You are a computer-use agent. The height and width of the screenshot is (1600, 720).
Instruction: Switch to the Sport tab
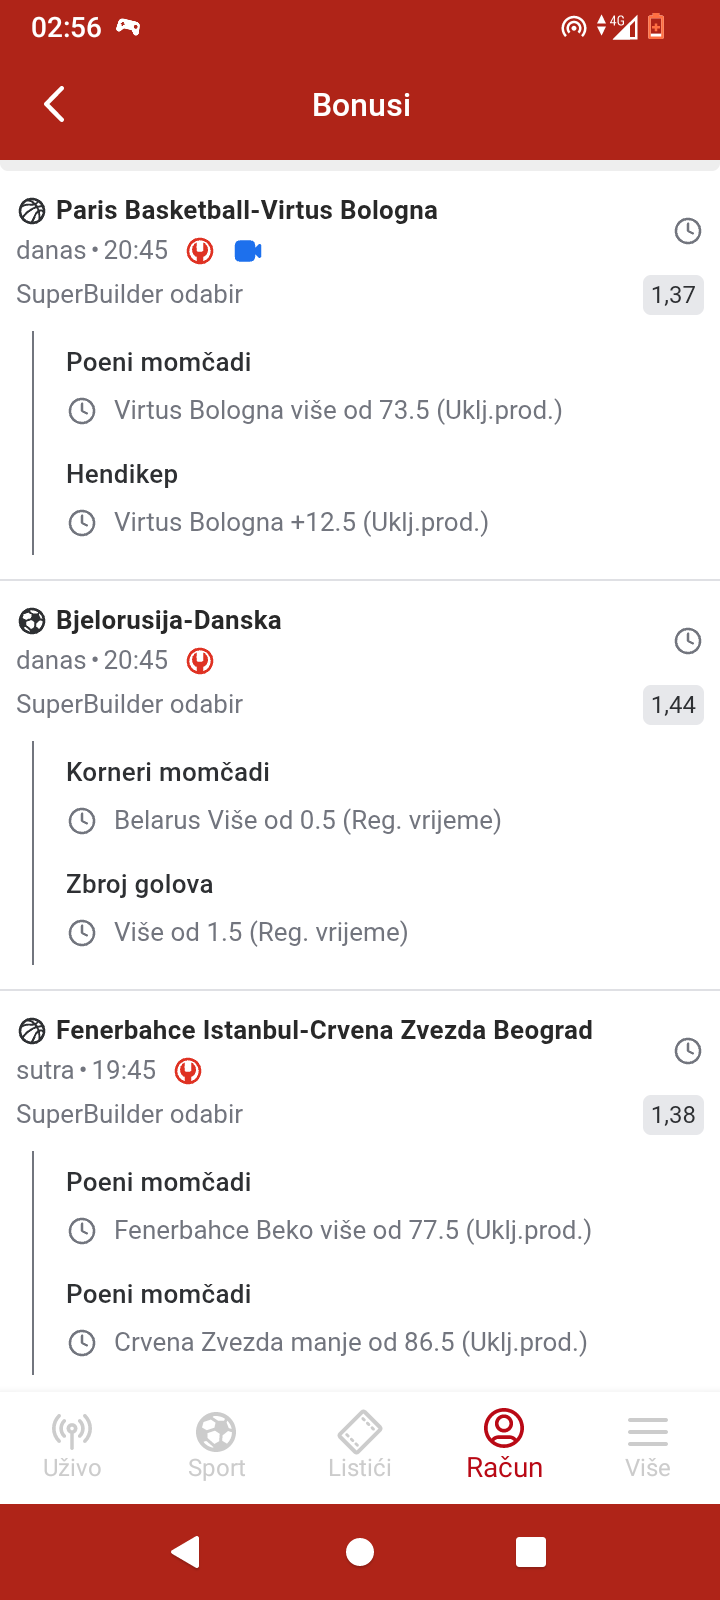[x=216, y=1445]
